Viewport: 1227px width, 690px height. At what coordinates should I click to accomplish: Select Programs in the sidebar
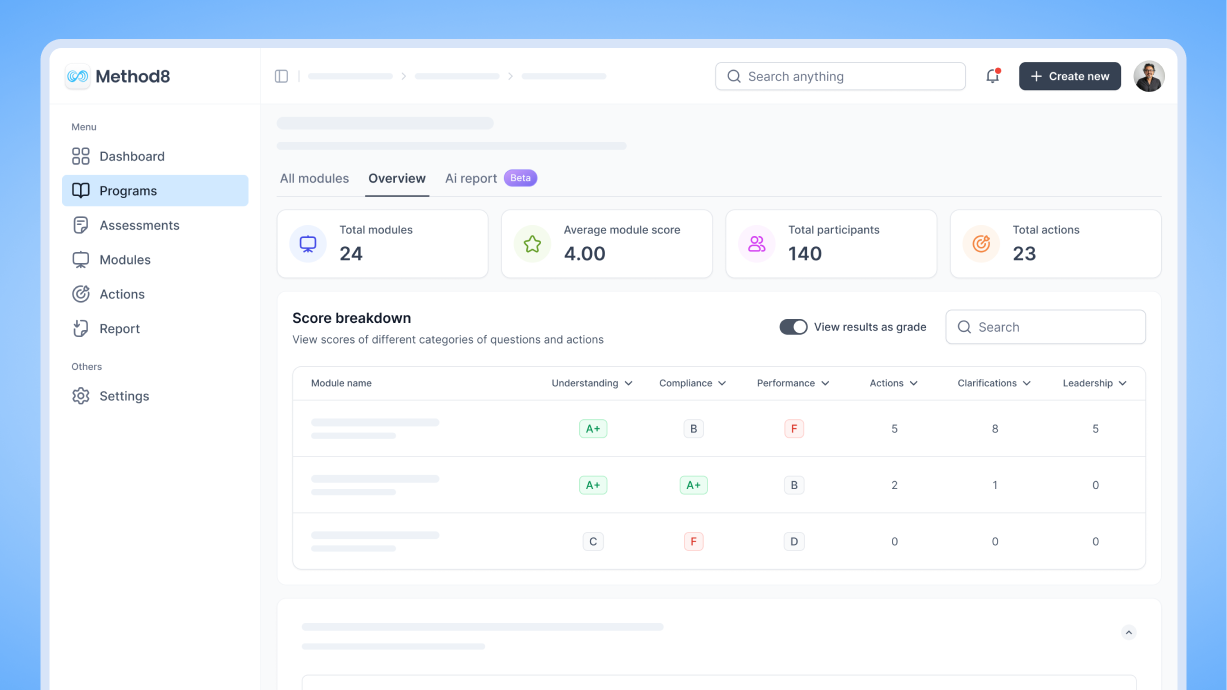click(x=155, y=191)
